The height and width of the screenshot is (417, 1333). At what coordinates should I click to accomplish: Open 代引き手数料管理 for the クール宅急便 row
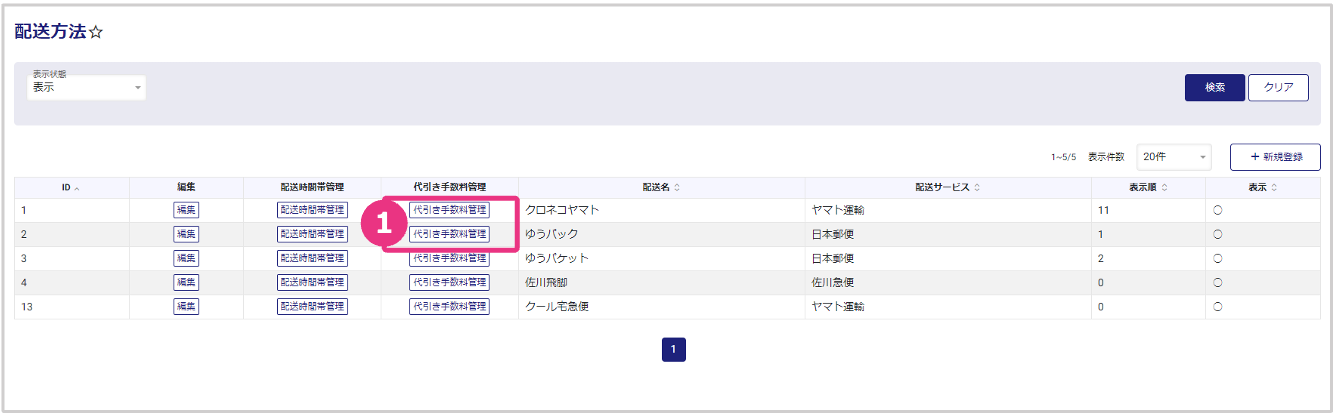pos(449,306)
